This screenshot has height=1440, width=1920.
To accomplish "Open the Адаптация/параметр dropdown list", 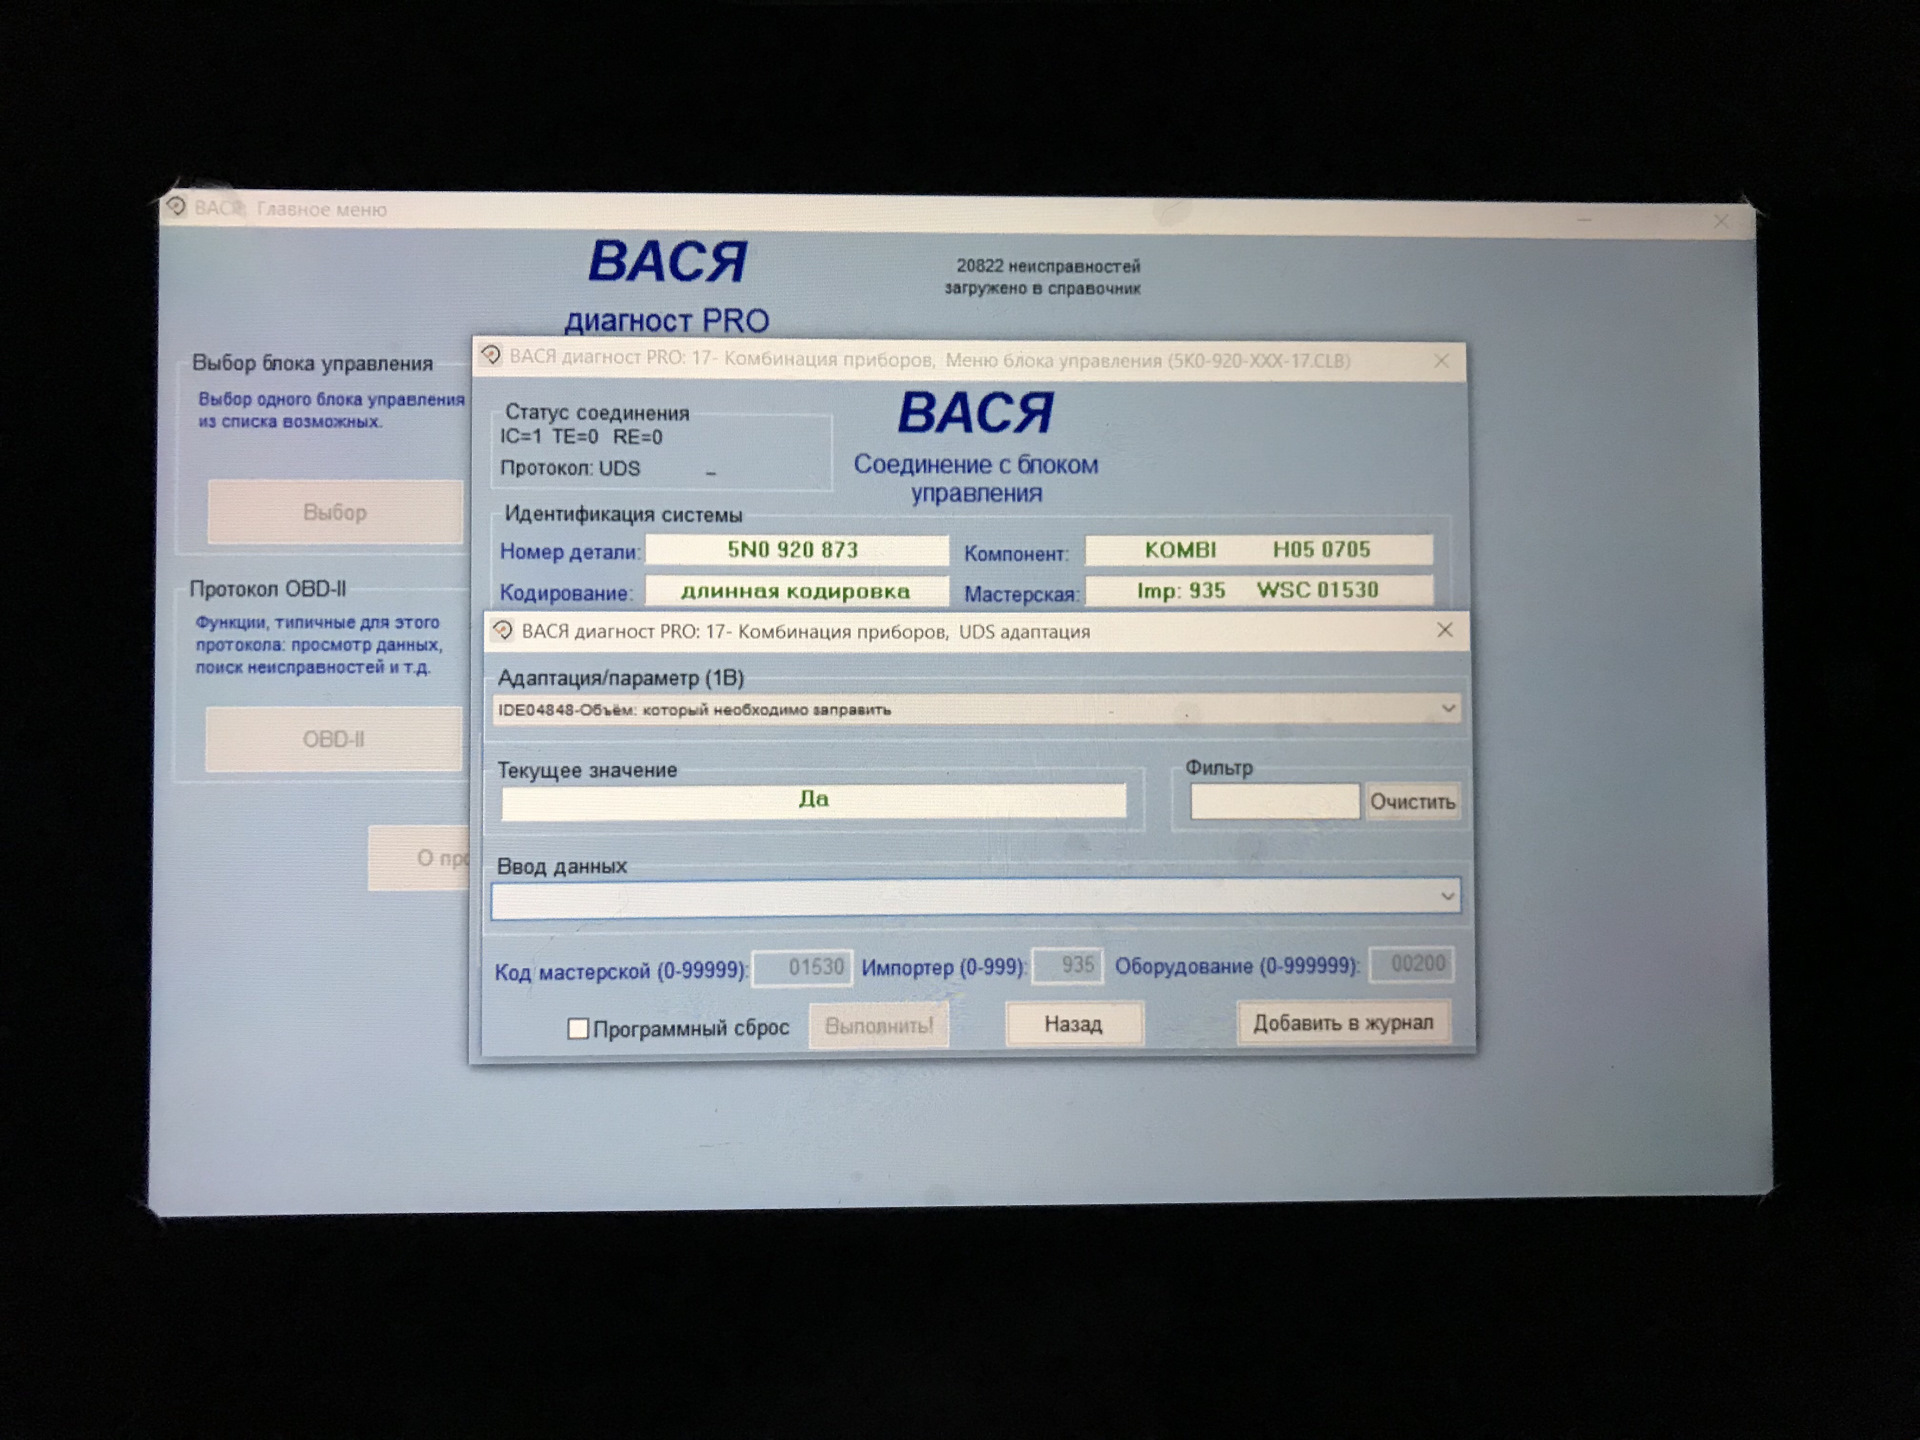I will 1448,708.
